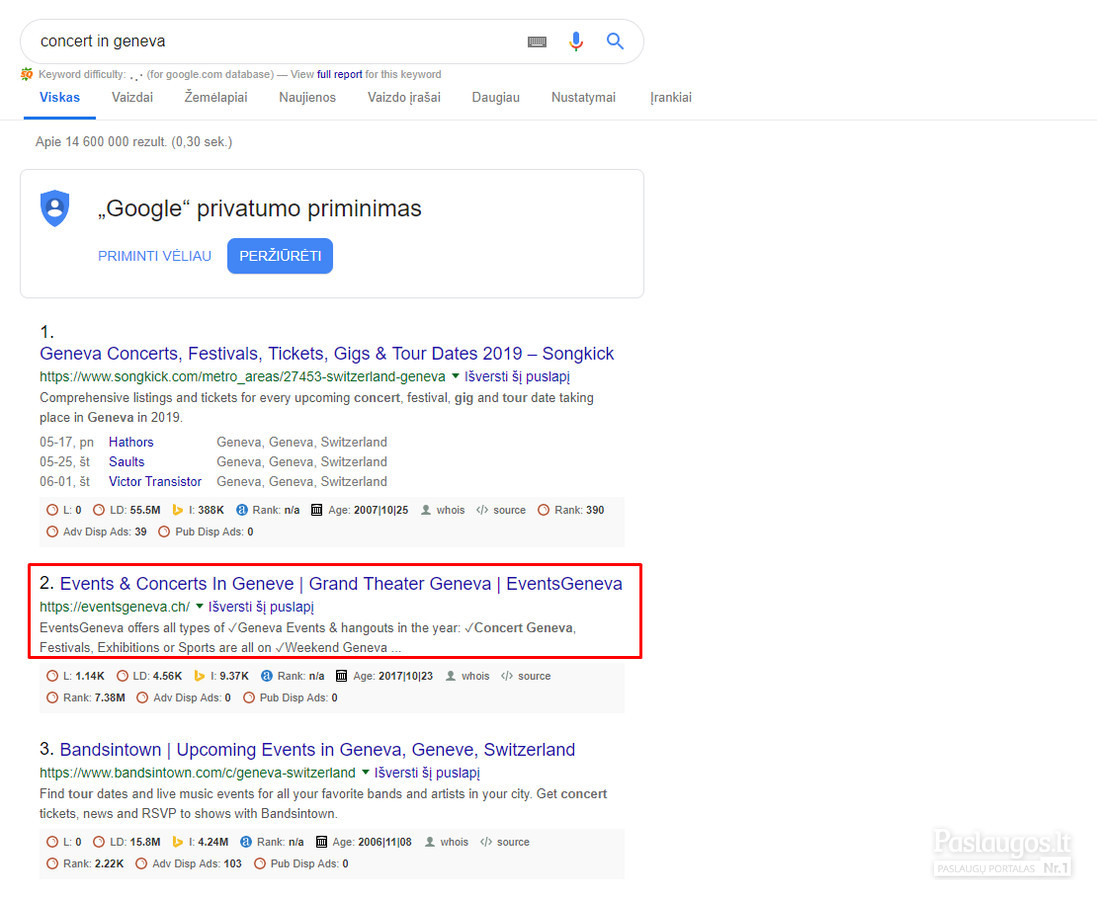Click Bing index I: 4.24M metric
Viewport: 1097px width, 900px height.
point(200,842)
